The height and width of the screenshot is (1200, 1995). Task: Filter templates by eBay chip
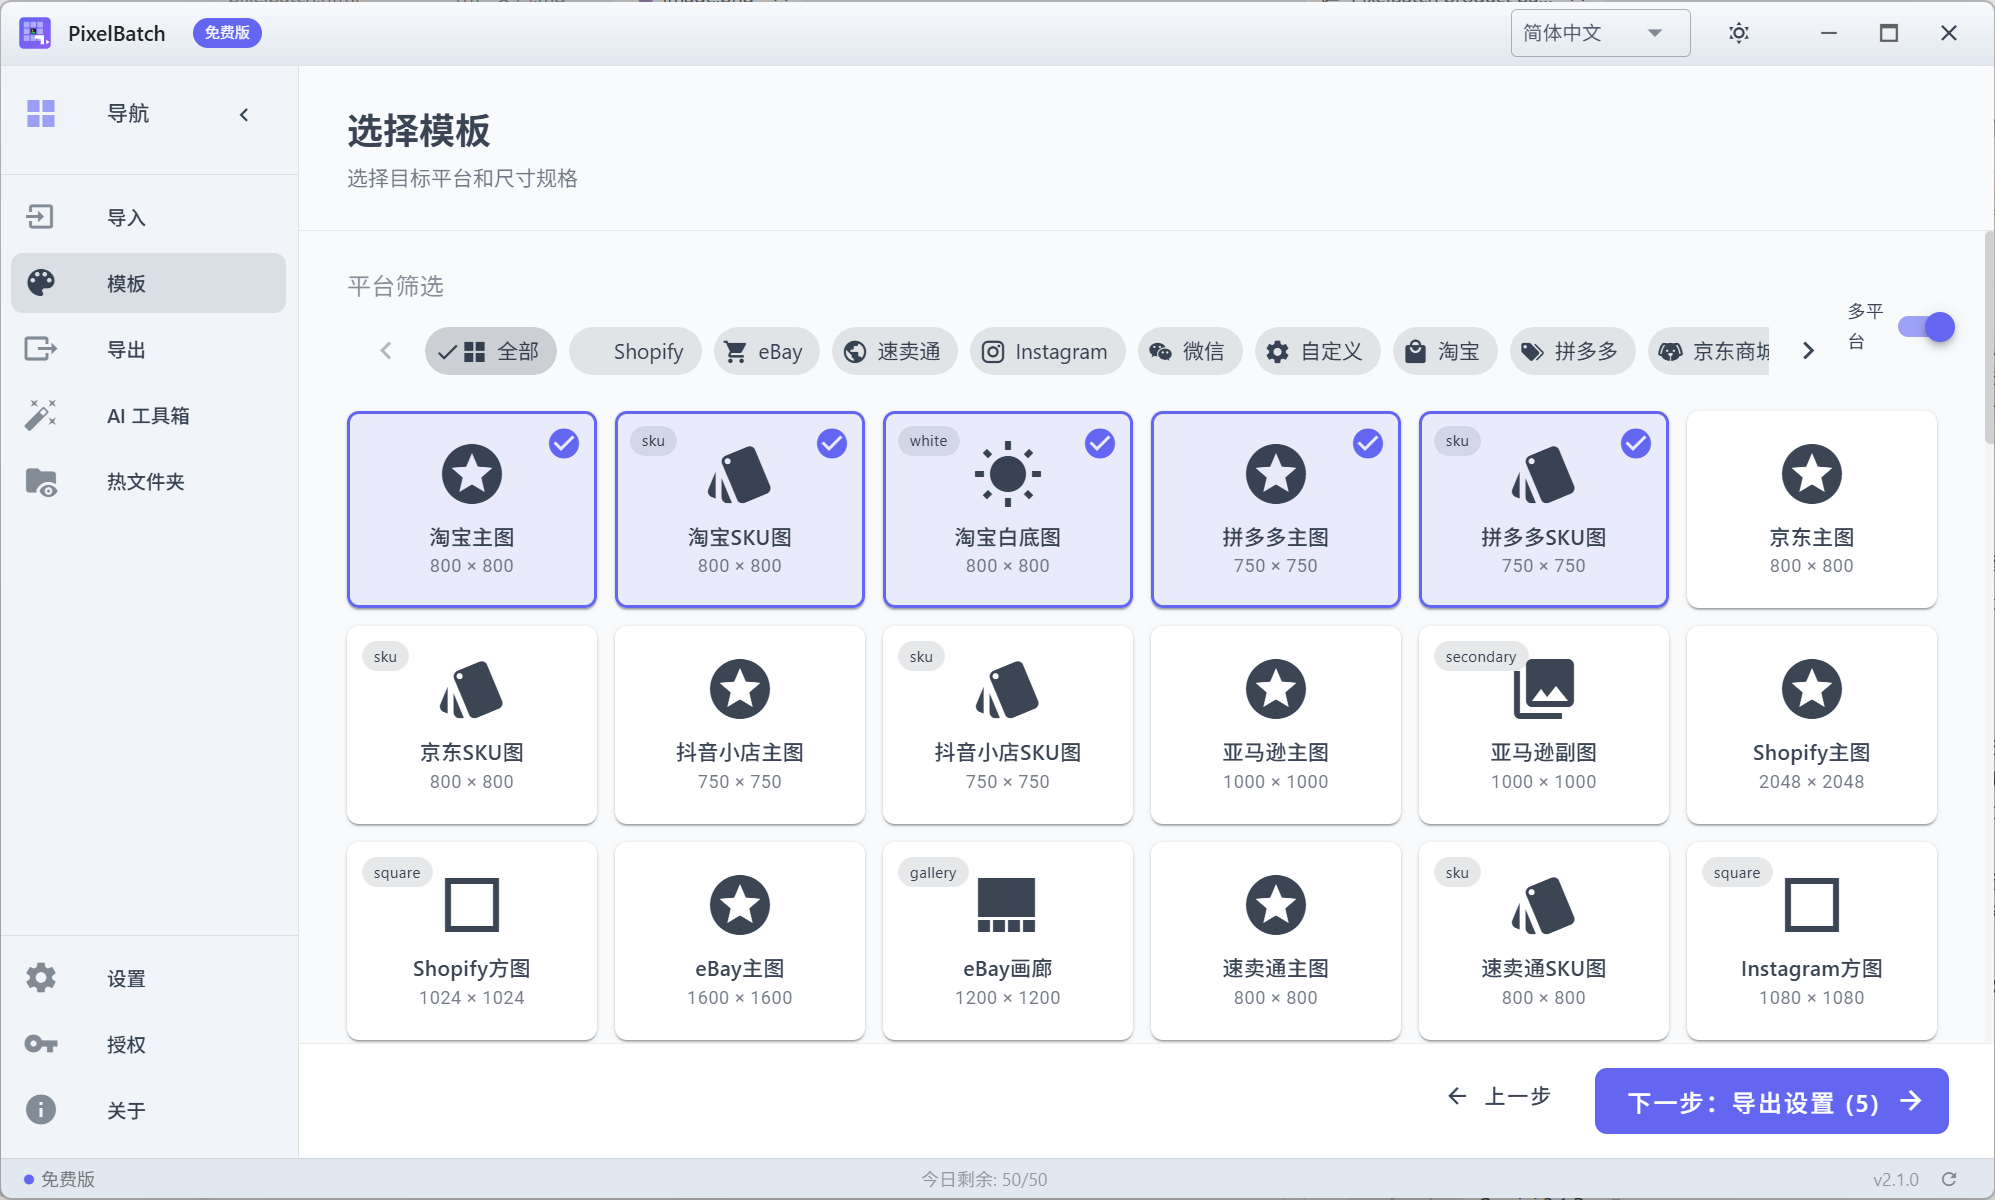tap(766, 351)
